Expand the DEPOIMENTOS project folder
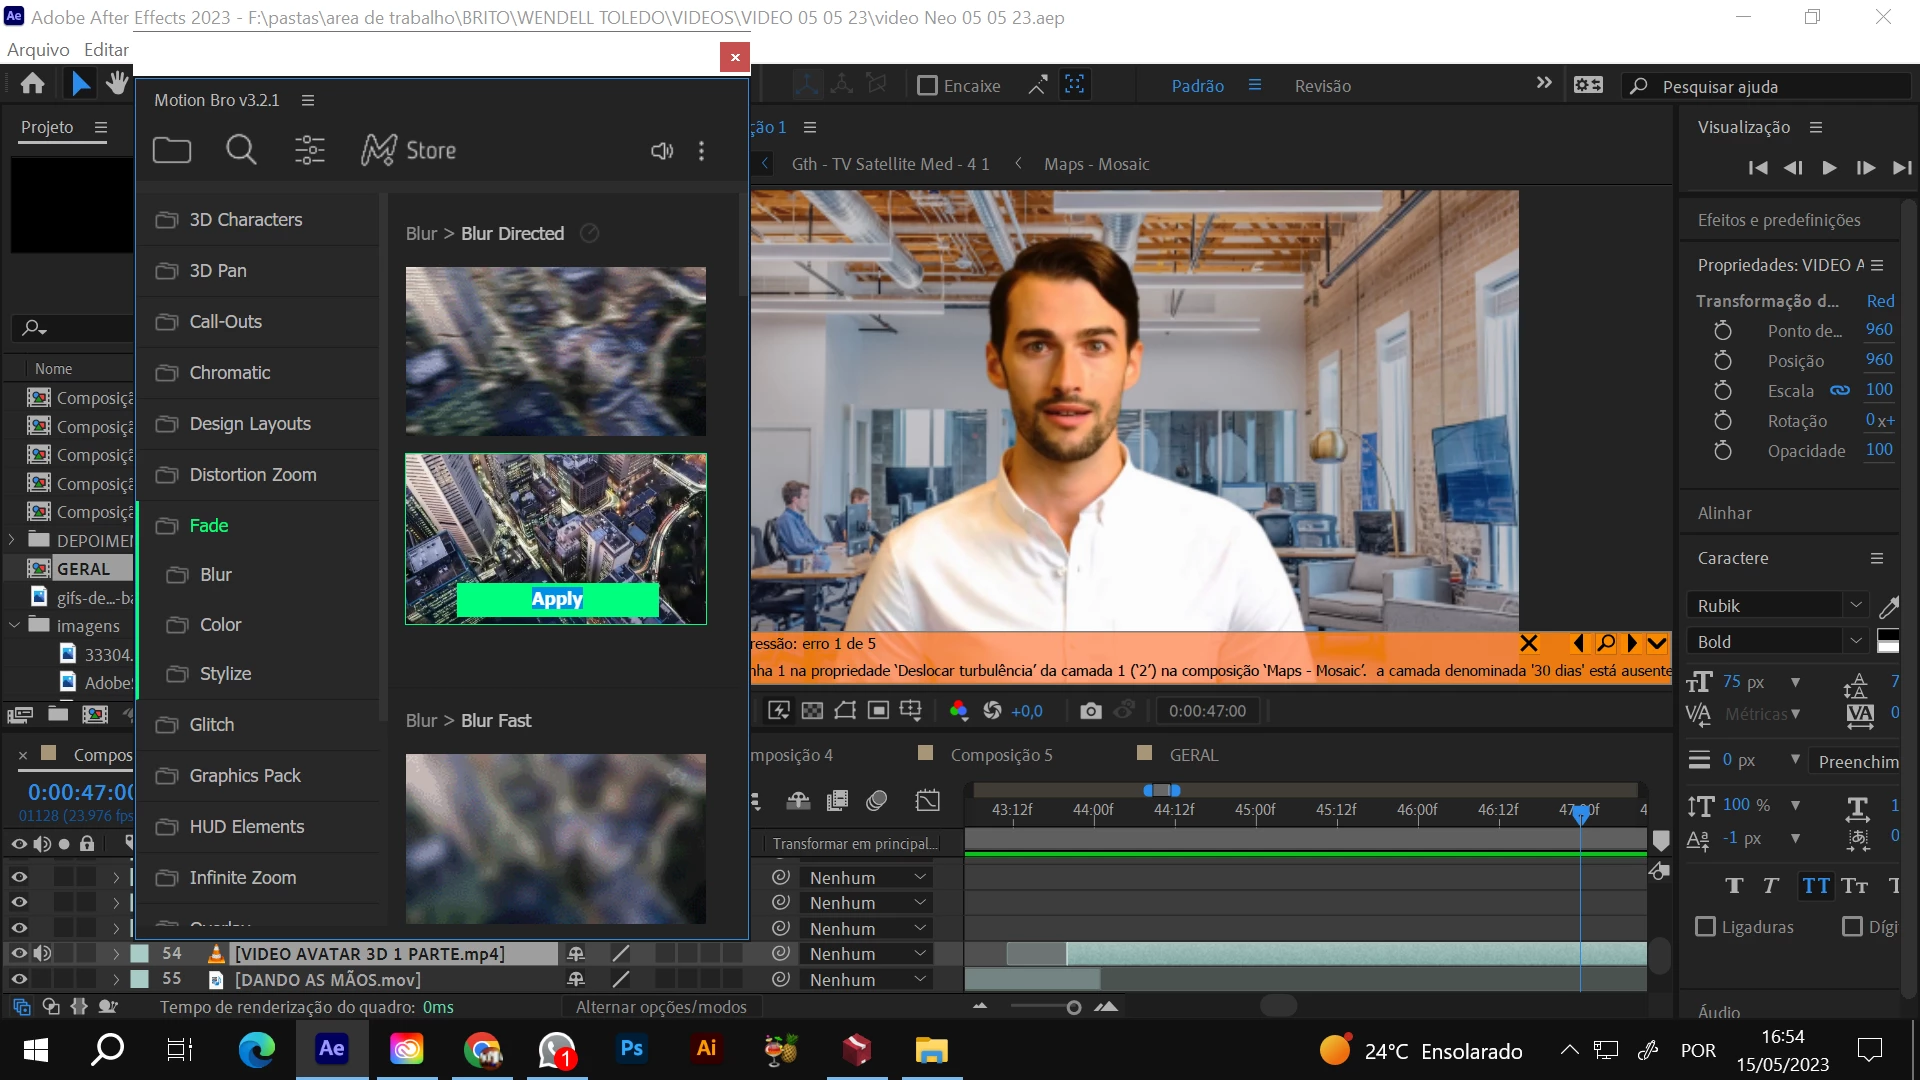 click(12, 540)
